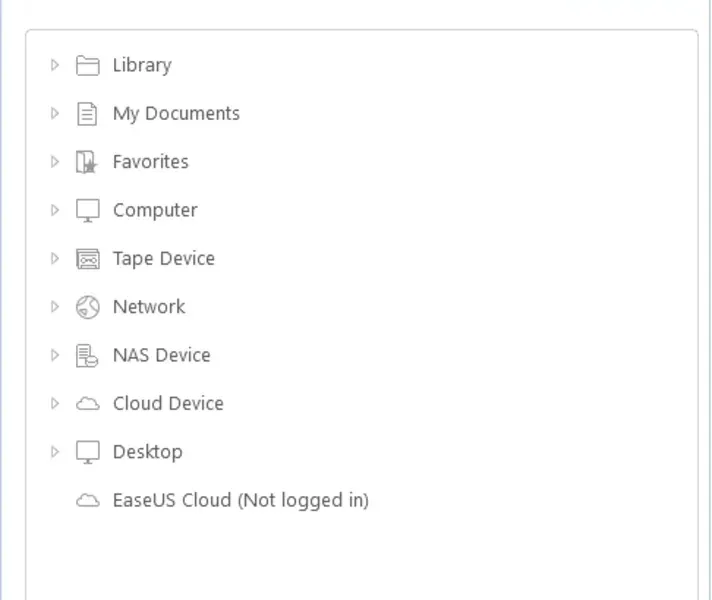Expand the My Documents node arrow

tap(55, 114)
